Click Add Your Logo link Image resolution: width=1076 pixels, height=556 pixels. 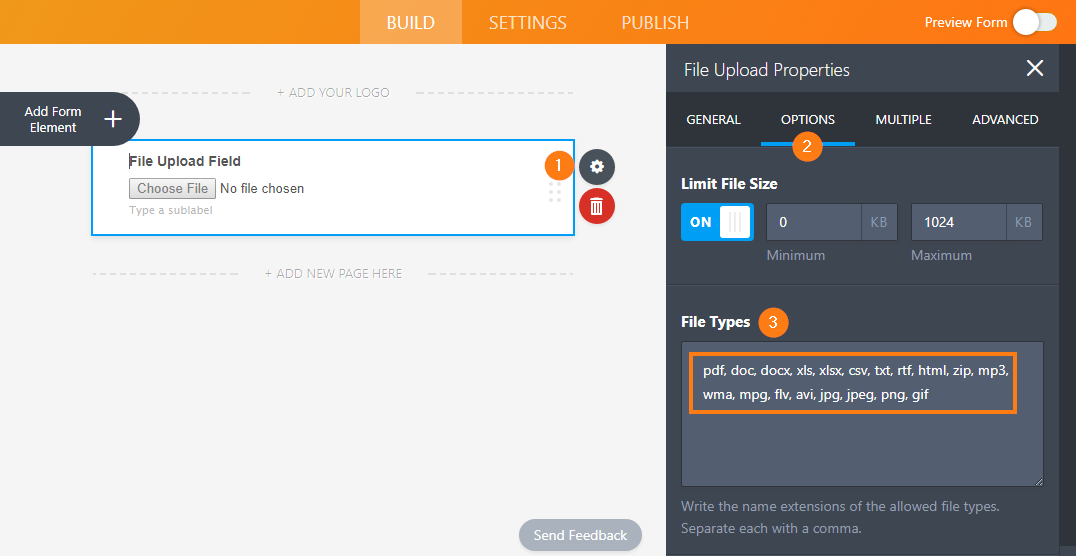333,93
